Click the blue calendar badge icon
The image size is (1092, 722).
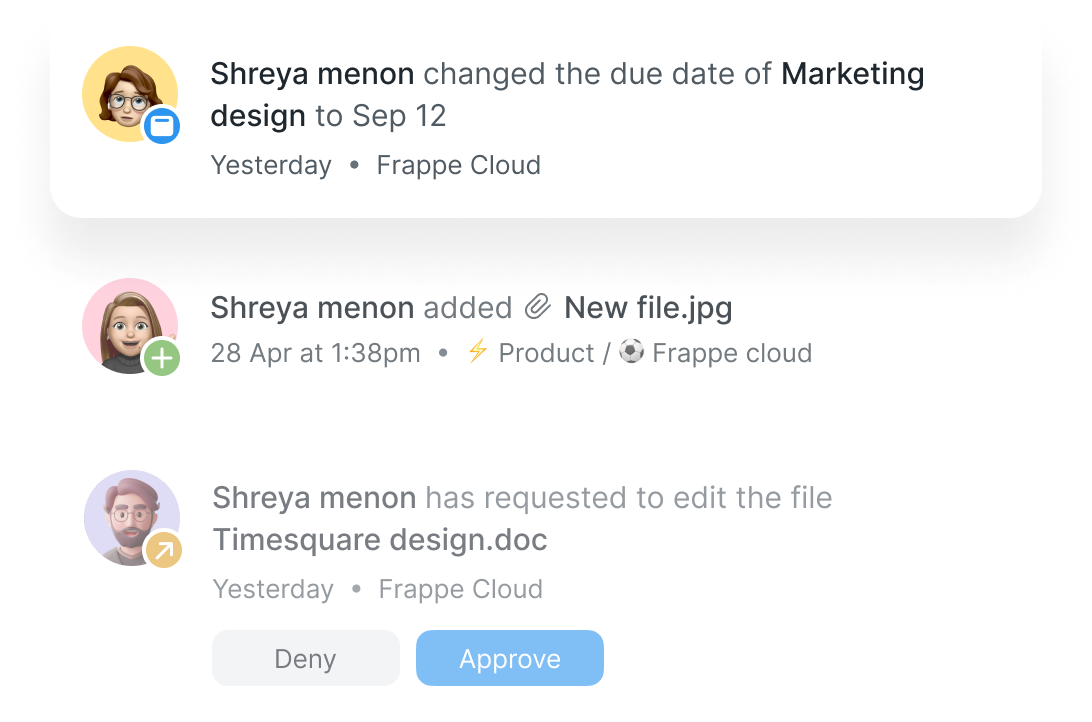[x=162, y=126]
